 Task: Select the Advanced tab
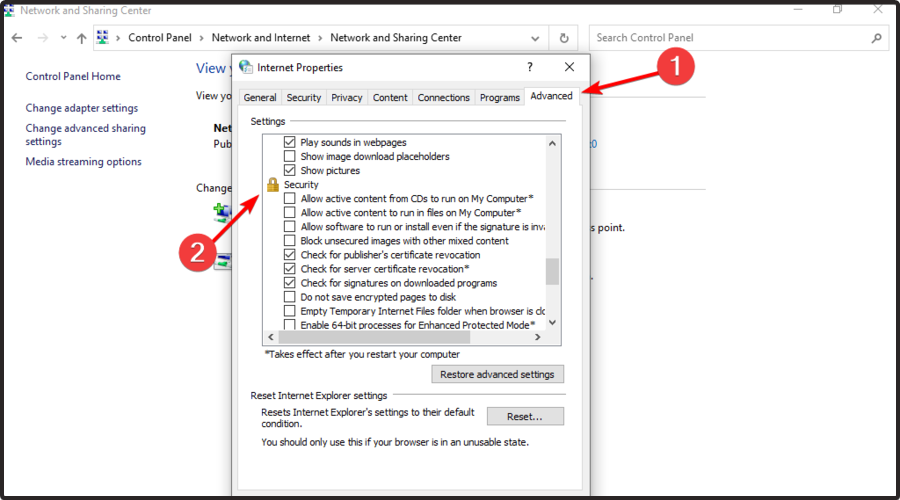pos(552,96)
